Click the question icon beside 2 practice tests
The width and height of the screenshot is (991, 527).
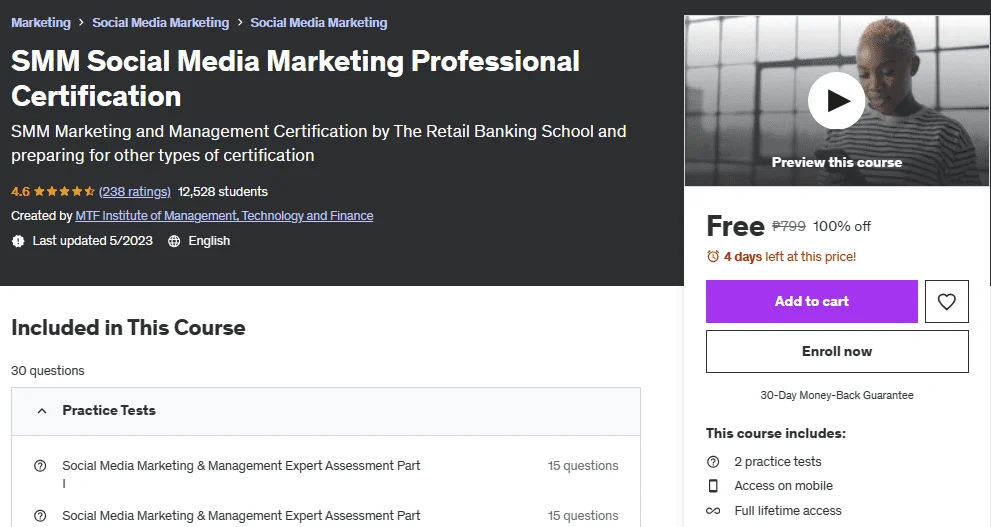[713, 462]
